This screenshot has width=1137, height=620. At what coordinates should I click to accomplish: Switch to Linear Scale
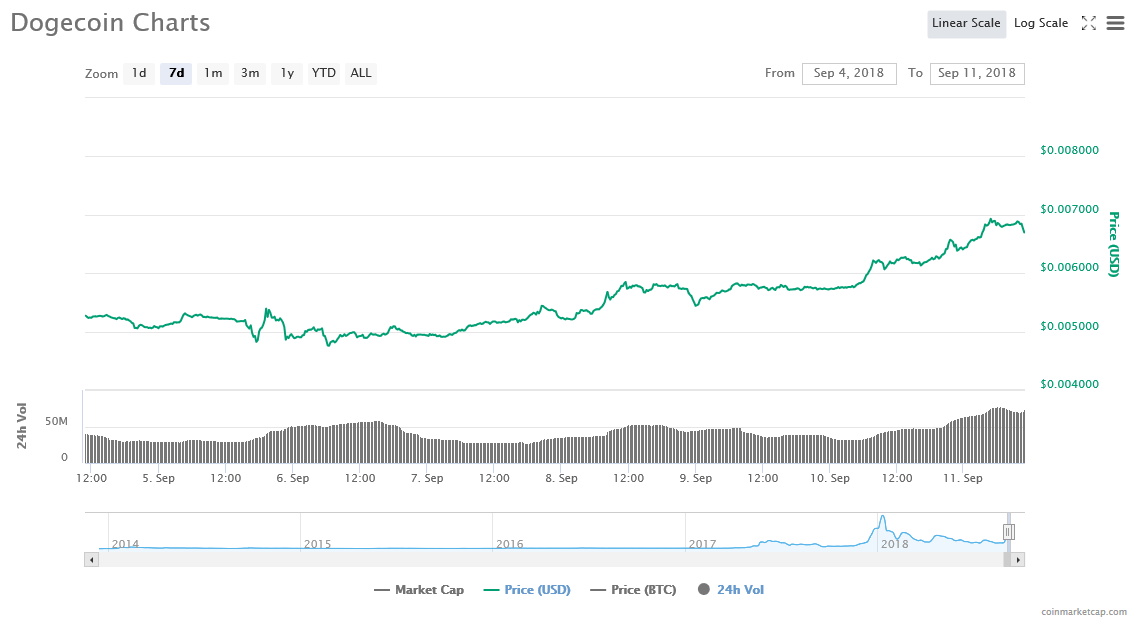point(966,23)
